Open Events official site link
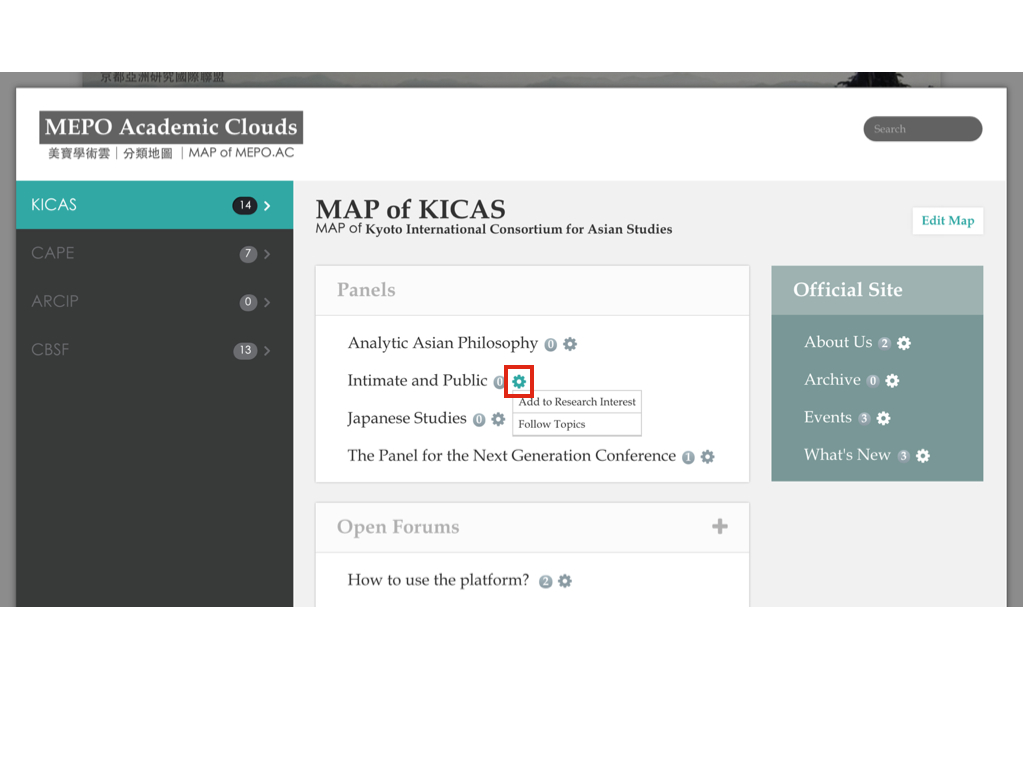 (x=827, y=418)
